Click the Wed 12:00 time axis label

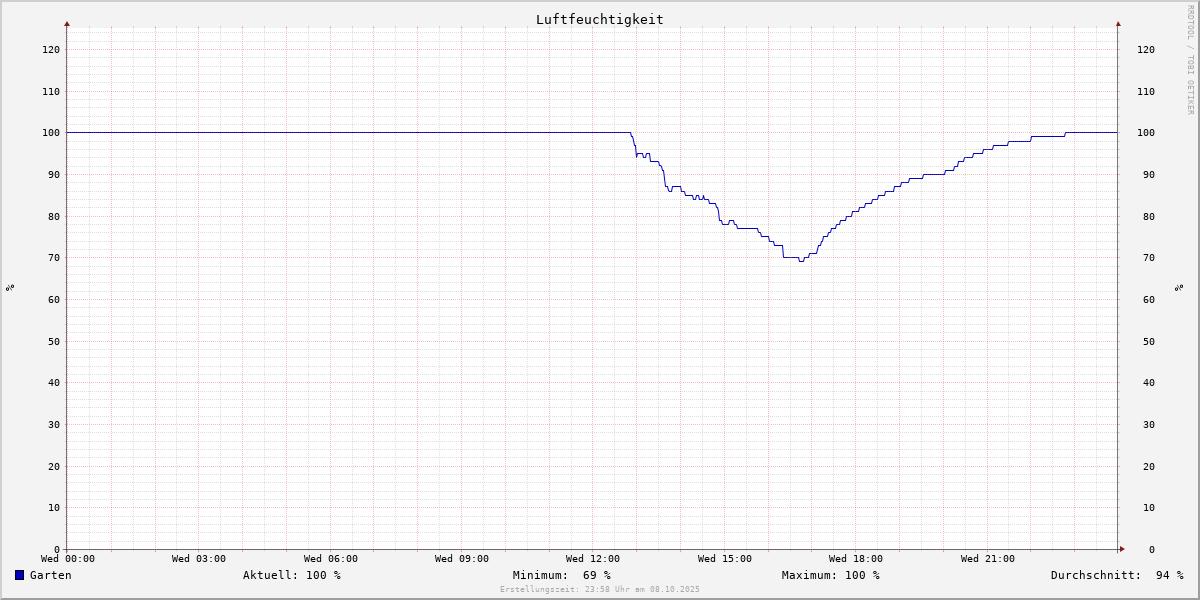(x=593, y=559)
